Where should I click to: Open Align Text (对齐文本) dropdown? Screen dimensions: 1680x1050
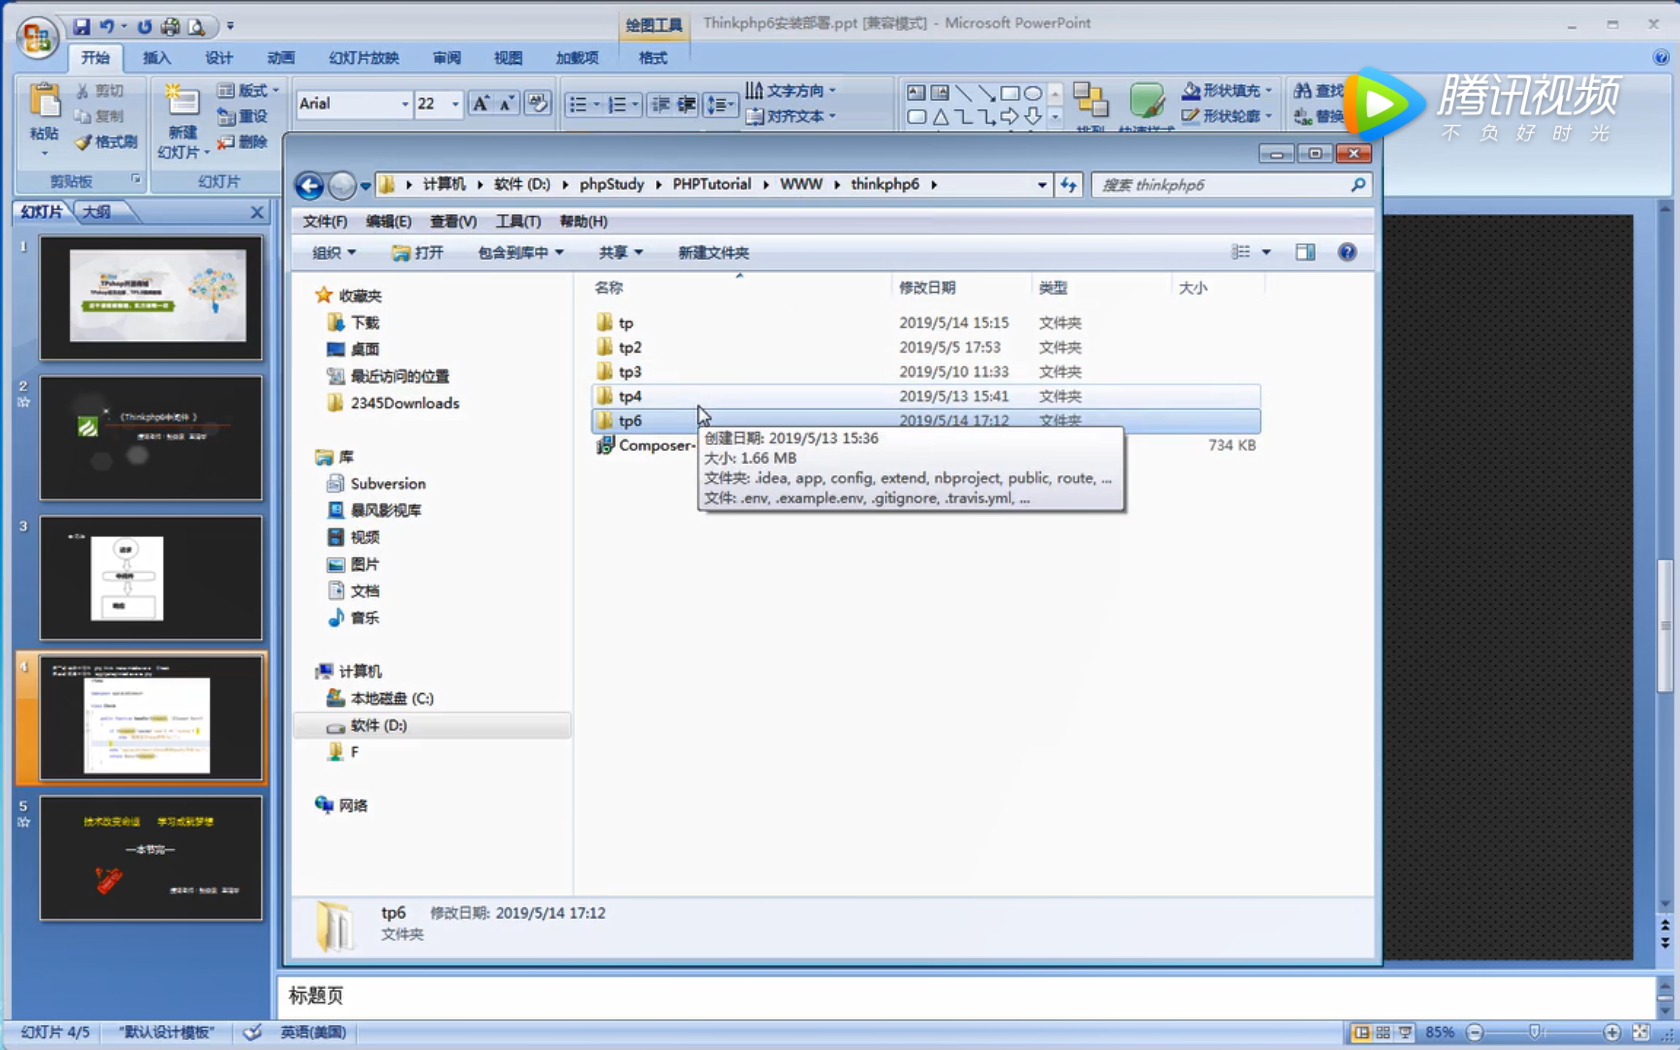point(790,116)
